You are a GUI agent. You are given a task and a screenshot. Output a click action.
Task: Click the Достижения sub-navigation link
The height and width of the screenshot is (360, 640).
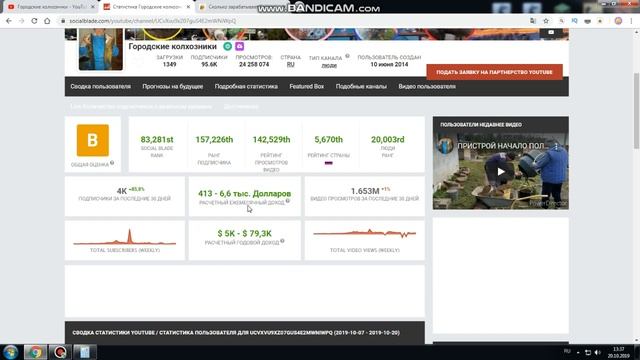pyautogui.click(x=241, y=107)
